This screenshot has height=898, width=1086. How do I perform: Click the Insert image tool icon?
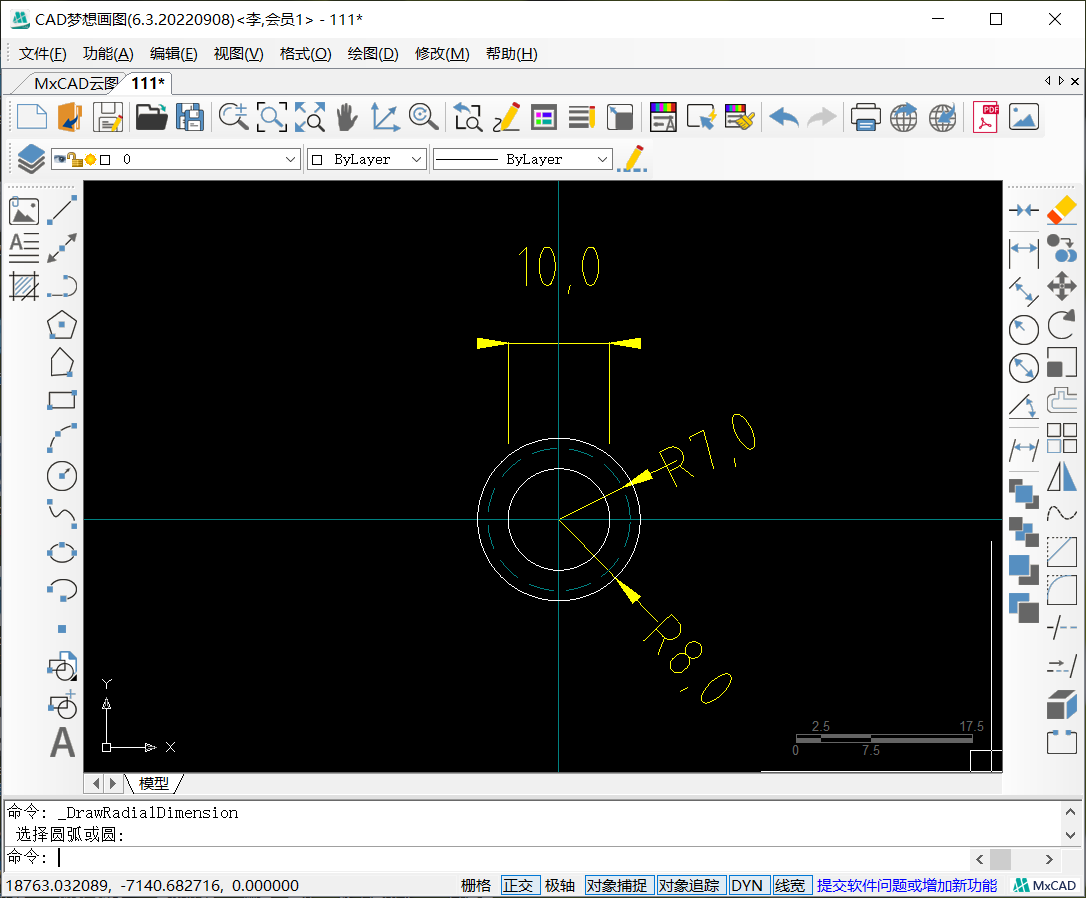(24, 210)
